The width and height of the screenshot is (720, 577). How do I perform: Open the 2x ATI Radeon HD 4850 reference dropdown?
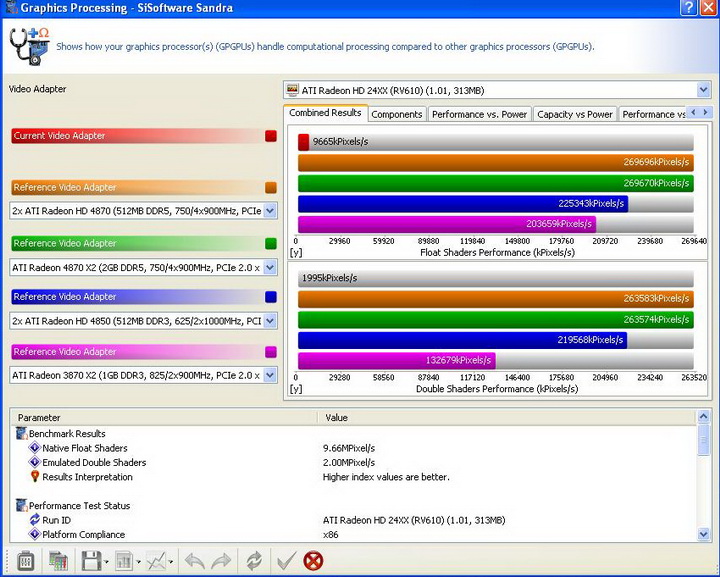270,320
